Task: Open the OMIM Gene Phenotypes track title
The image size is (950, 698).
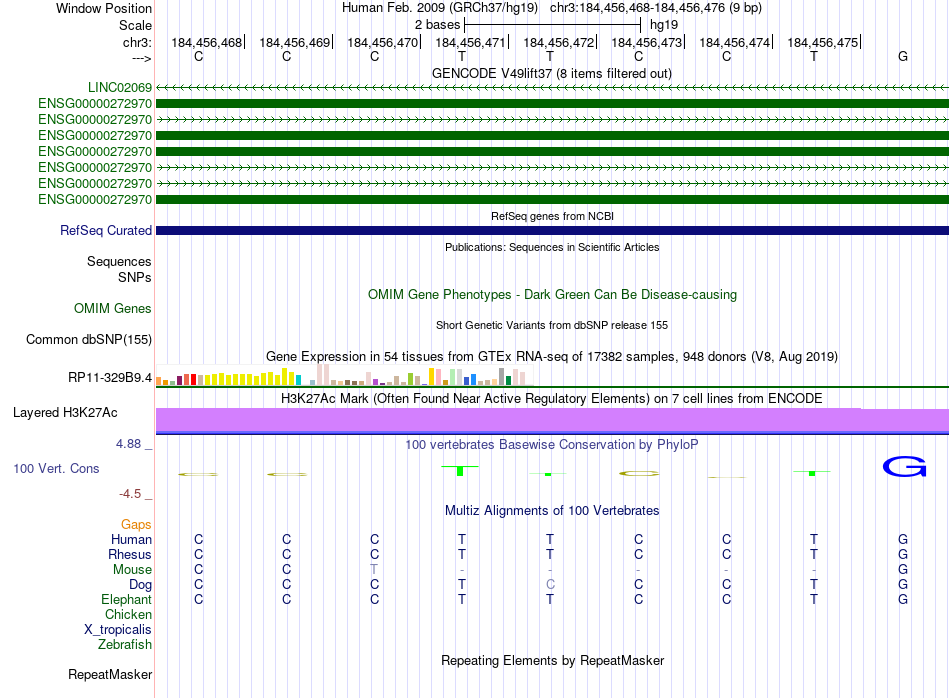Action: 552,294
